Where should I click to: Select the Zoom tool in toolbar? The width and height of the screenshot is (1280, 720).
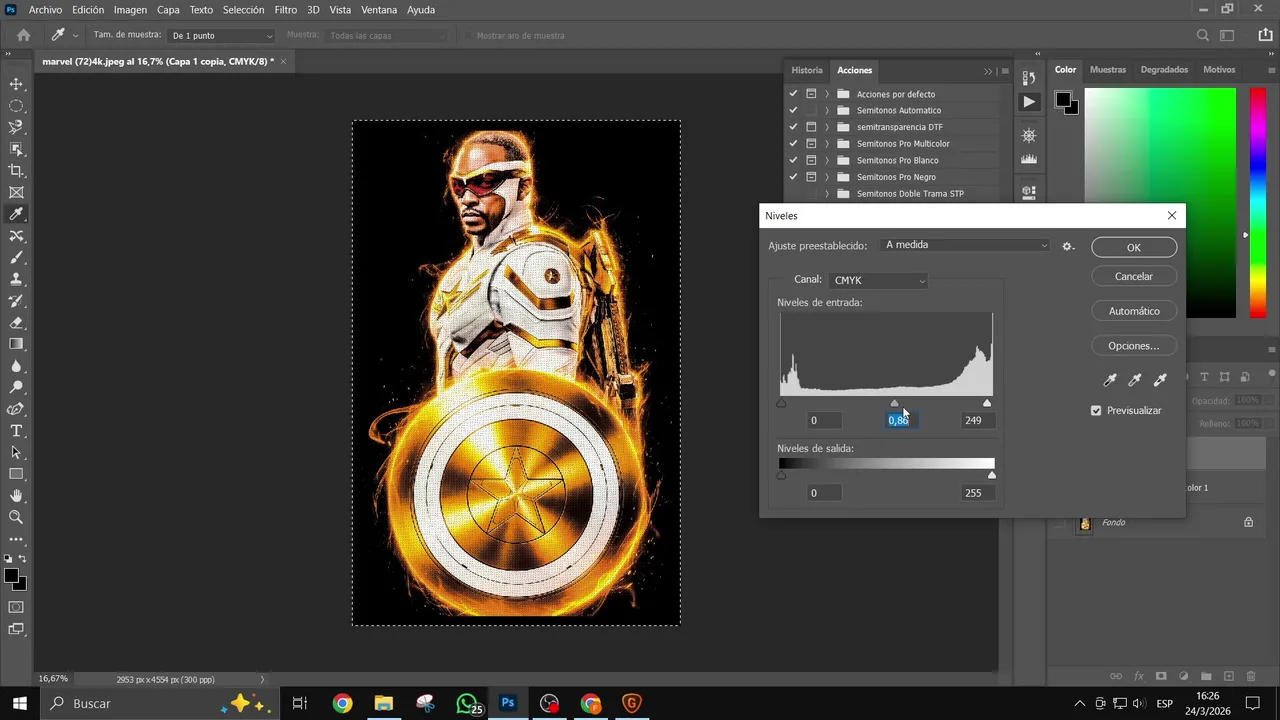point(16,517)
